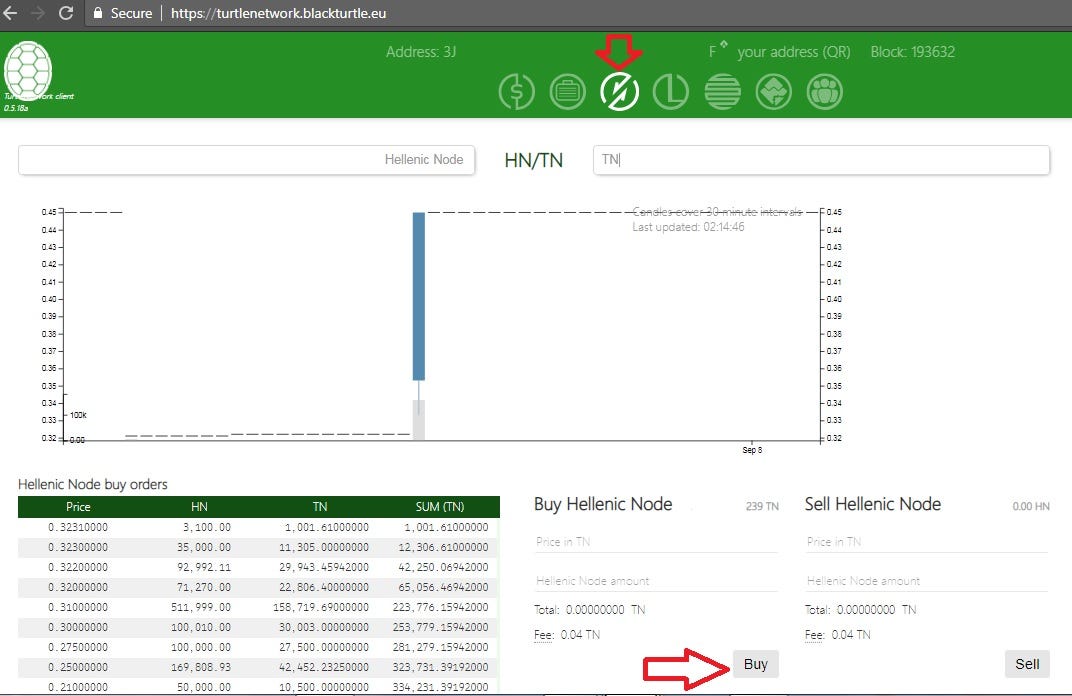Viewport: 1072px width, 696px height.
Task: Click the SUM (TN) column header
Action: 440,507
